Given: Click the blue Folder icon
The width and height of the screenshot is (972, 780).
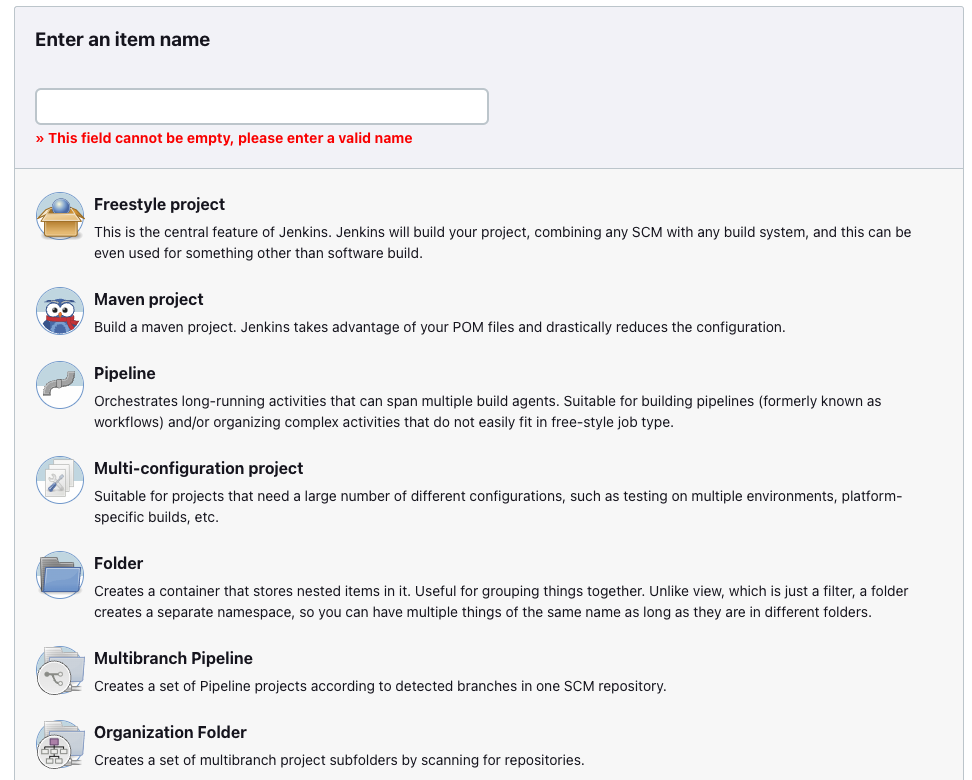Looking at the screenshot, I should click(60, 575).
